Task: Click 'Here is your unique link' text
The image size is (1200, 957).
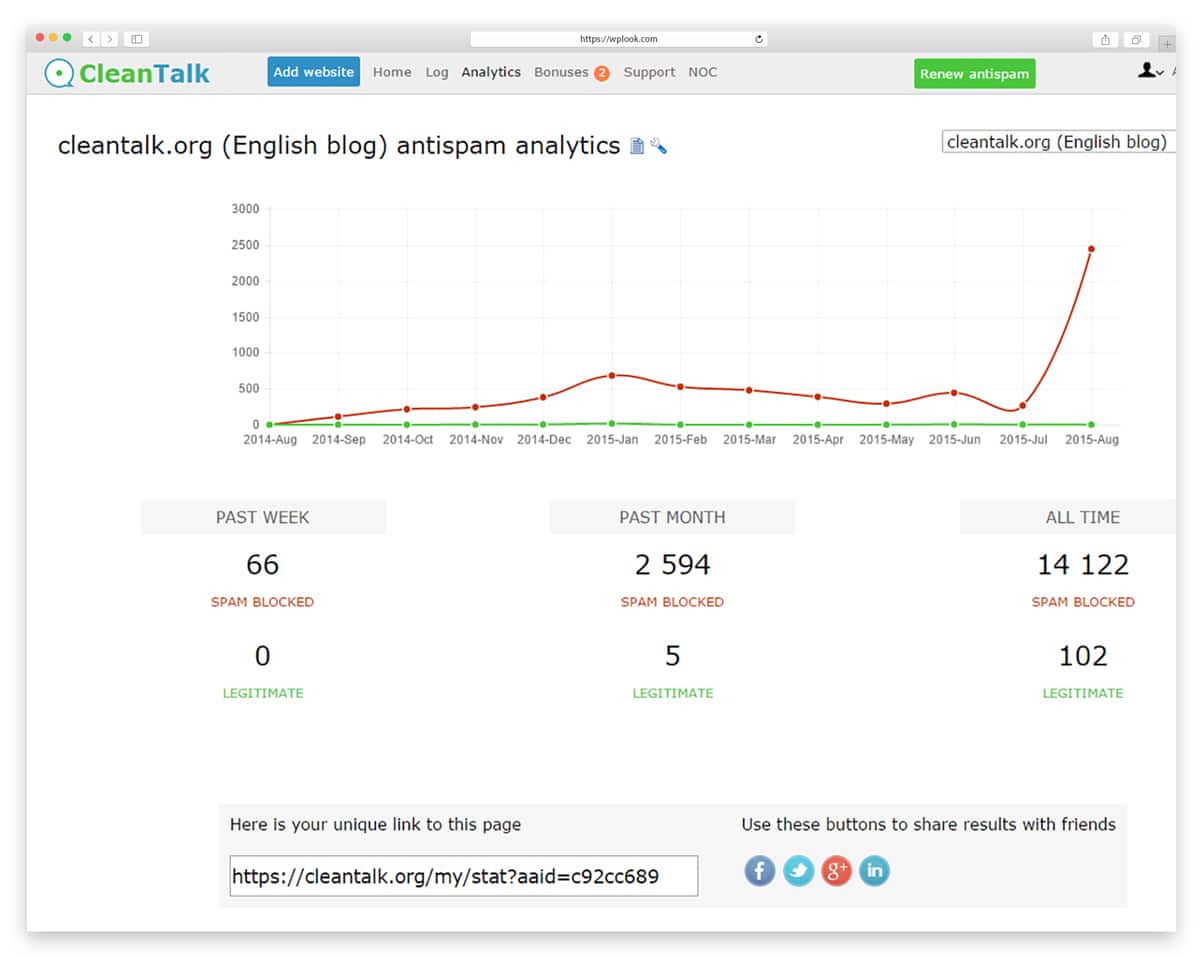Action: (x=375, y=825)
